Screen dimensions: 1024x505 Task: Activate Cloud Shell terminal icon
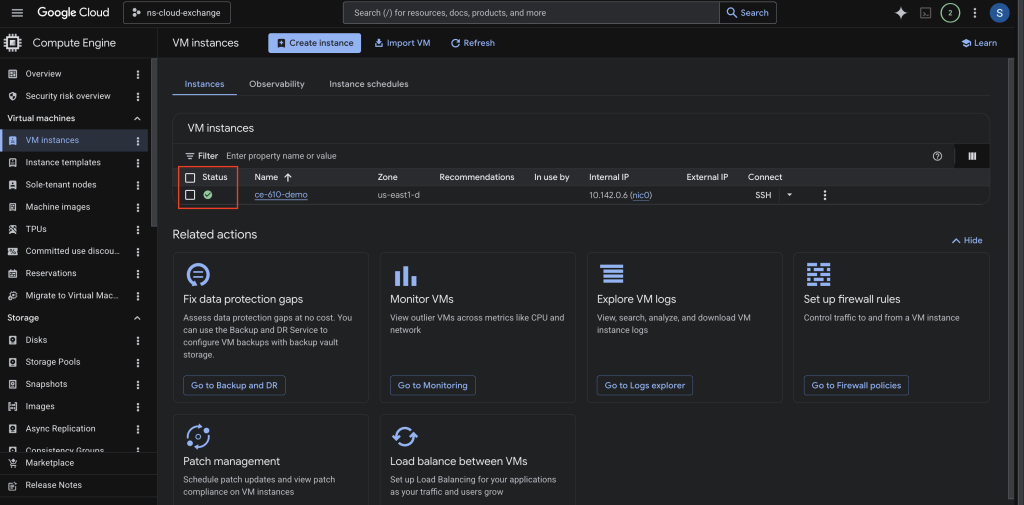(925, 13)
